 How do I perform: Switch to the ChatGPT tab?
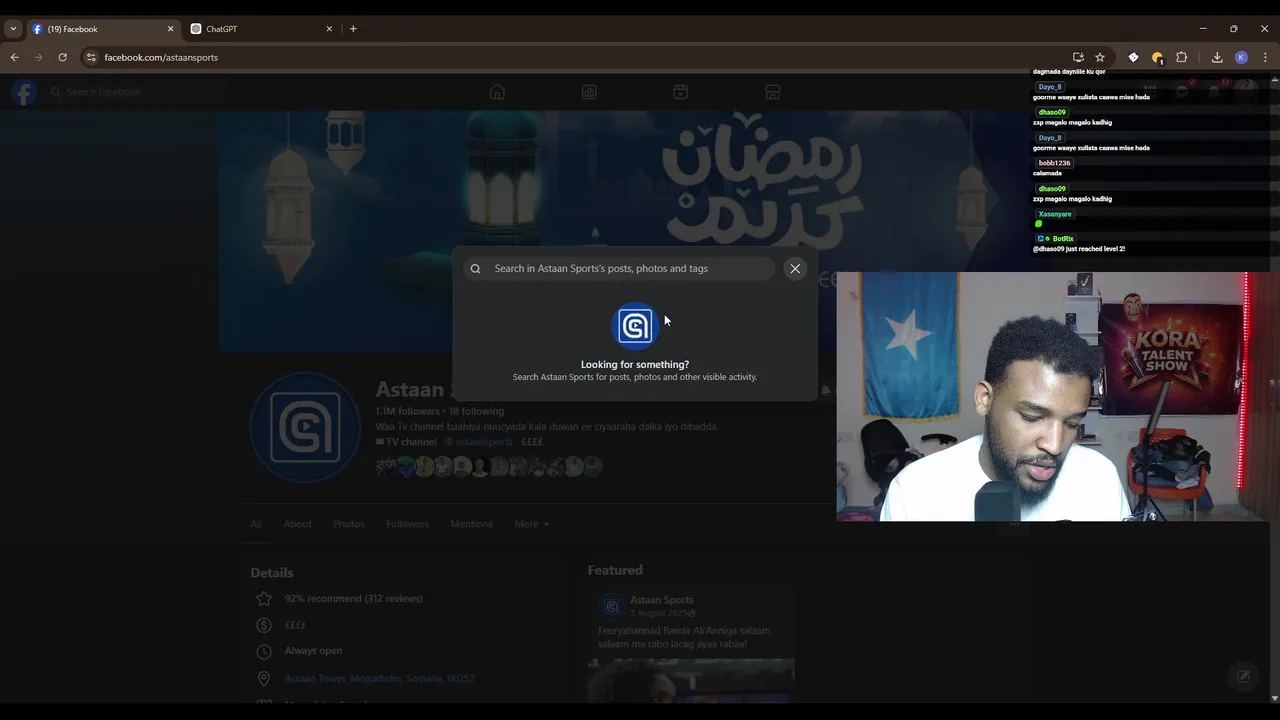coord(262,29)
